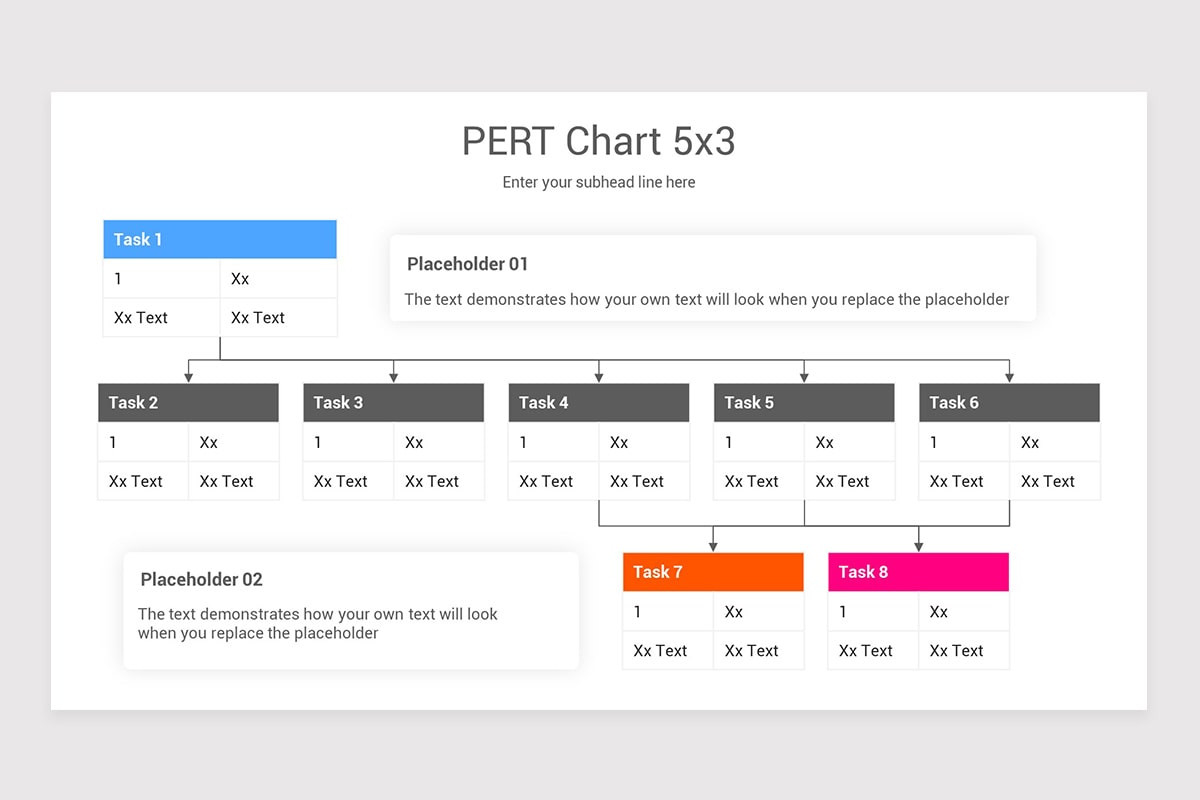This screenshot has width=1200, height=800.
Task: Click the PERT Chart 5x3 title
Action: (x=598, y=141)
